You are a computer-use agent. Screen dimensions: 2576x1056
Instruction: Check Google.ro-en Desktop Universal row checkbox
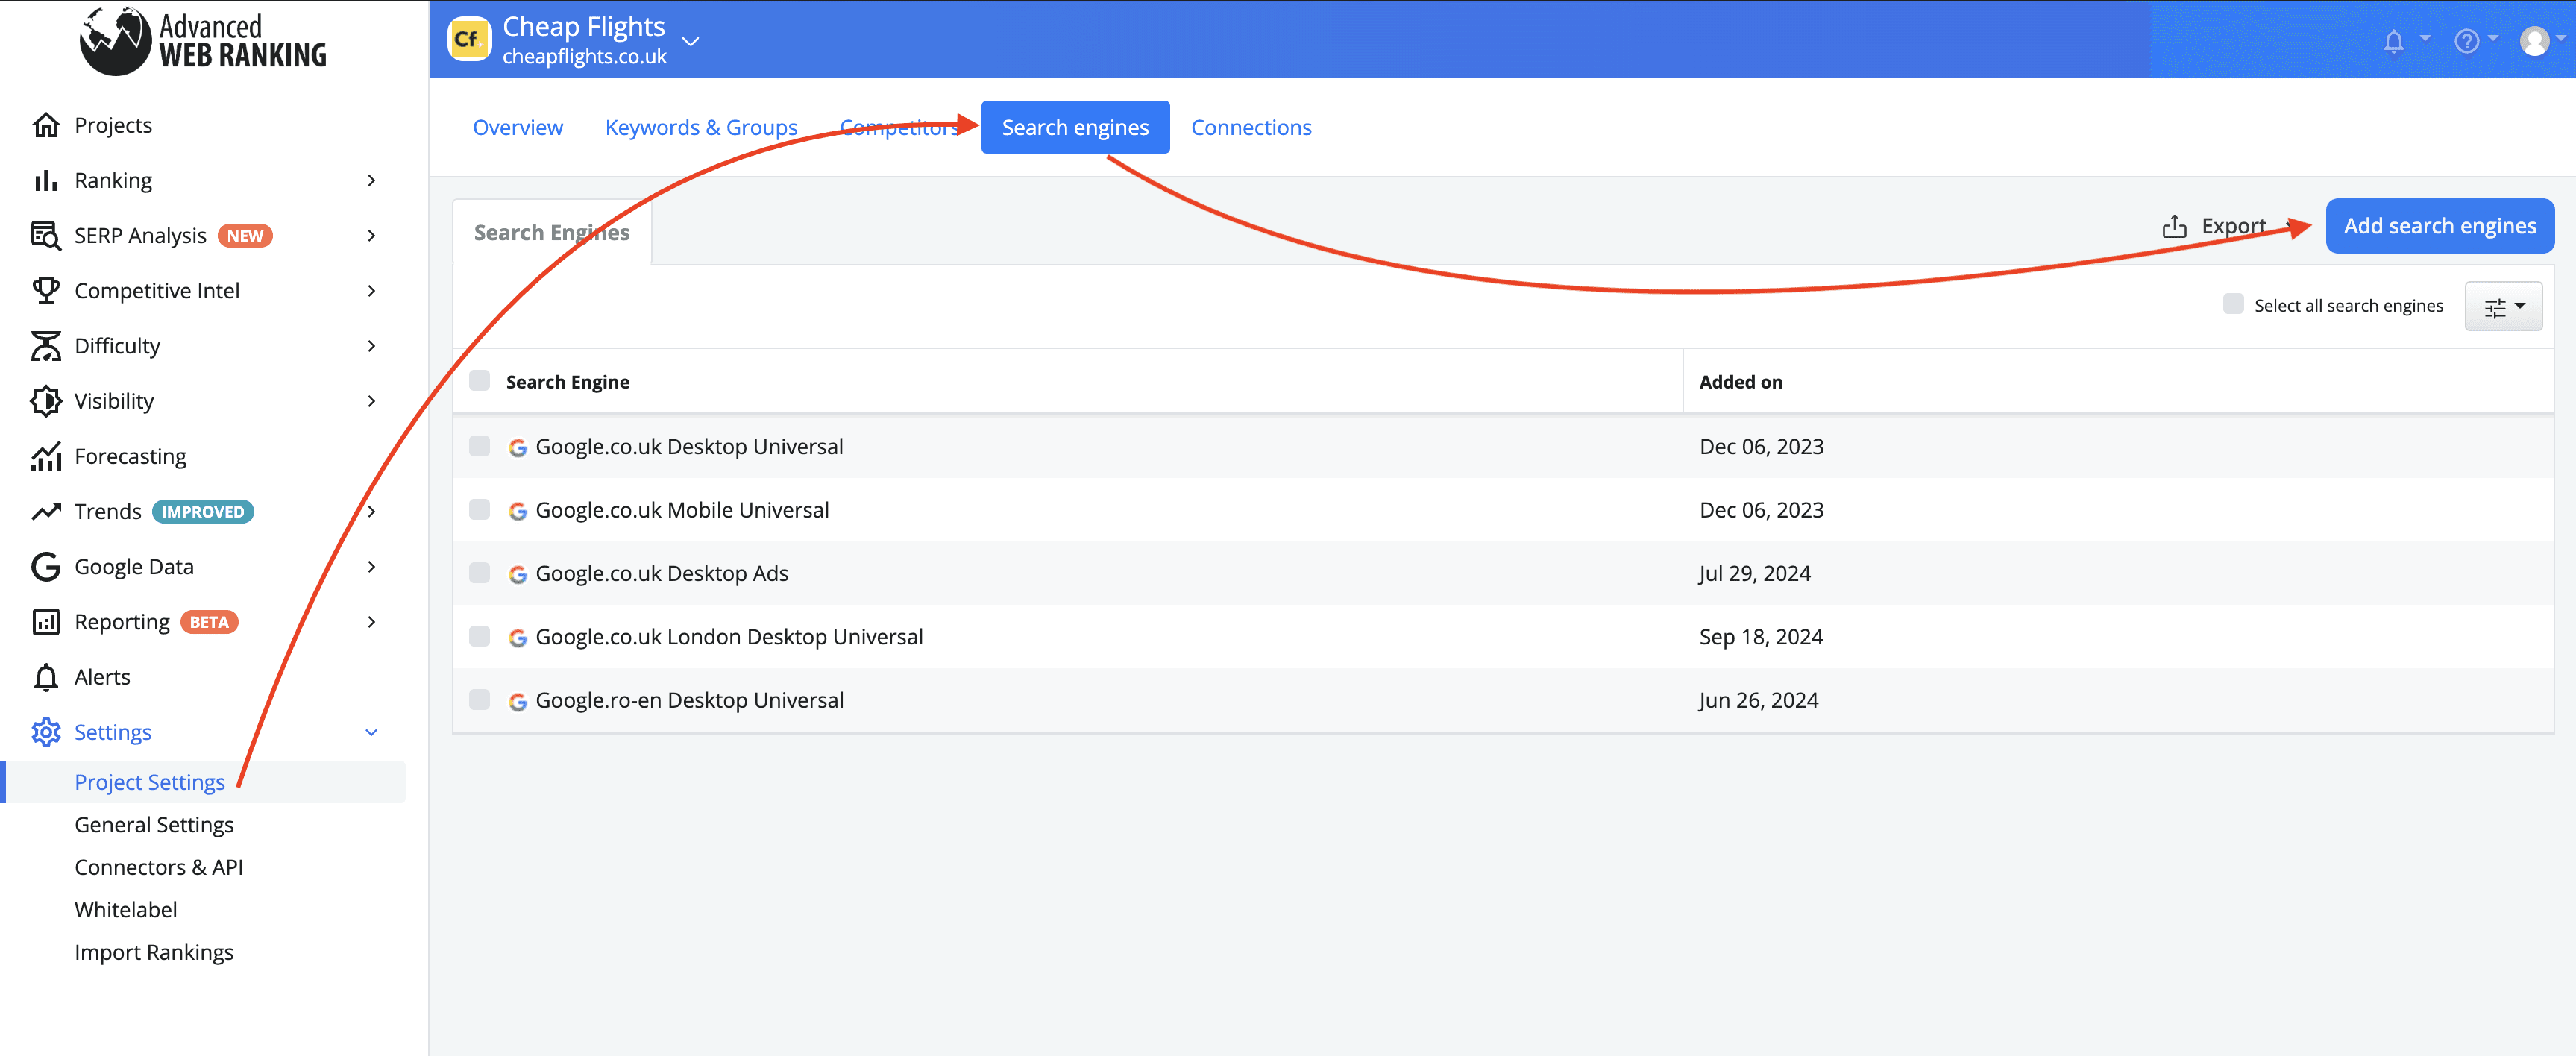[480, 700]
